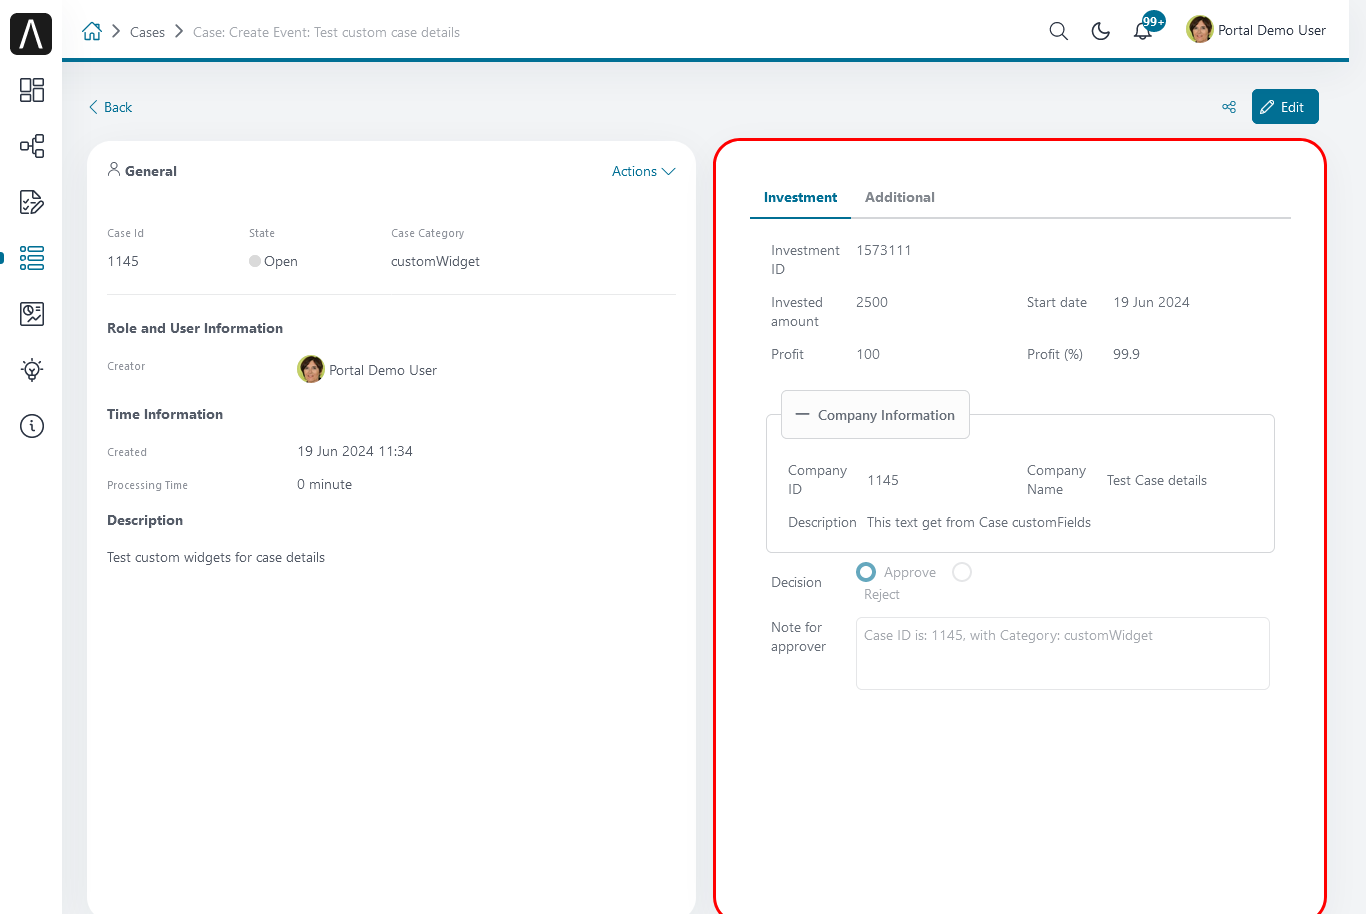The height and width of the screenshot is (914, 1366).
Task: Expand the Actions dropdown
Action: click(x=643, y=171)
